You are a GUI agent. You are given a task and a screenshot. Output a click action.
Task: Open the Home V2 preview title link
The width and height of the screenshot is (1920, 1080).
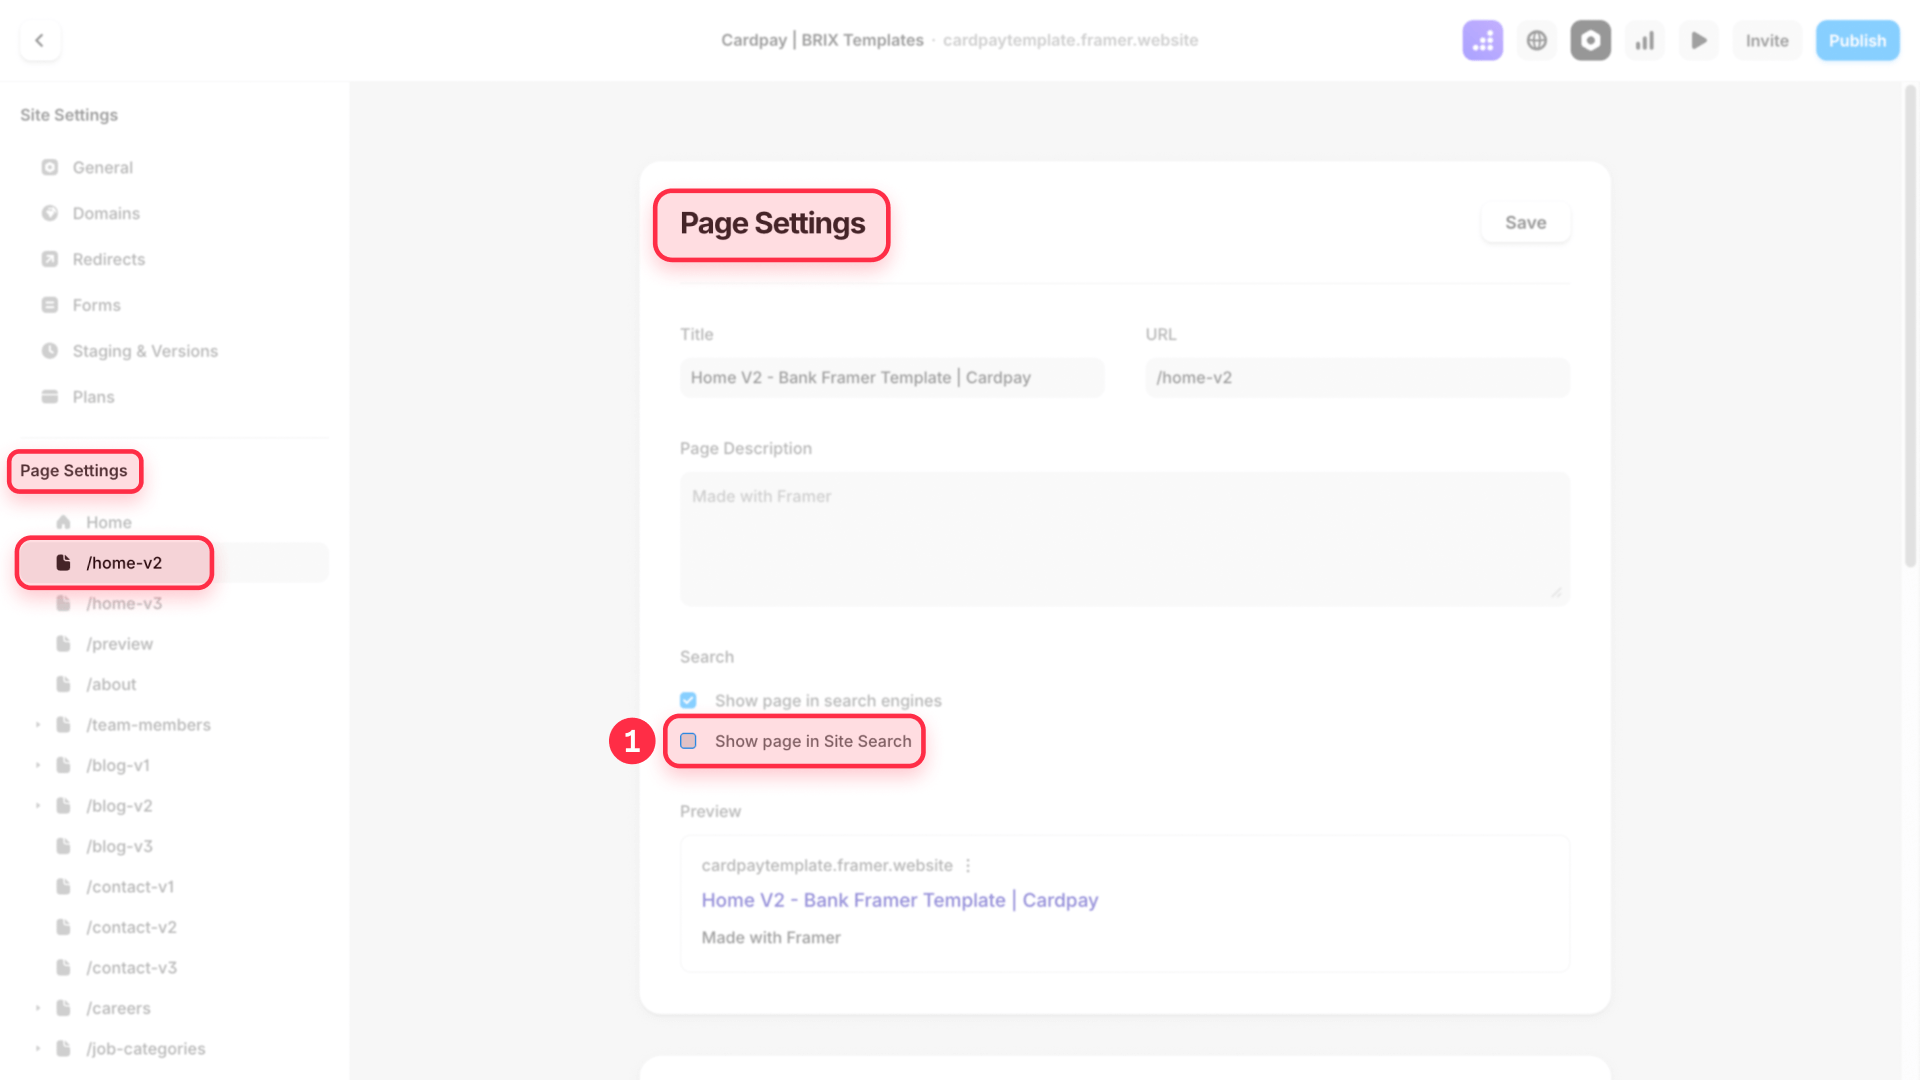900,900
